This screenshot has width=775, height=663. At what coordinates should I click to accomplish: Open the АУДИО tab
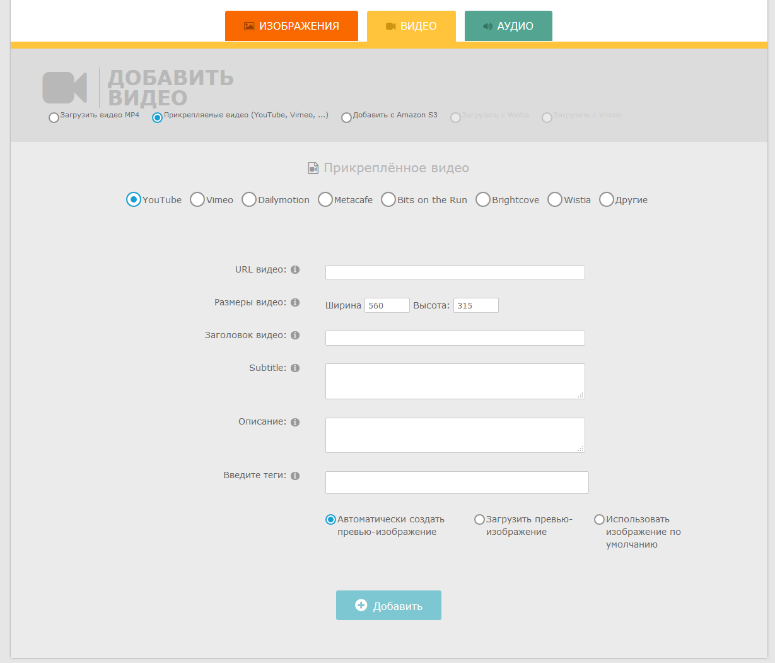508,26
